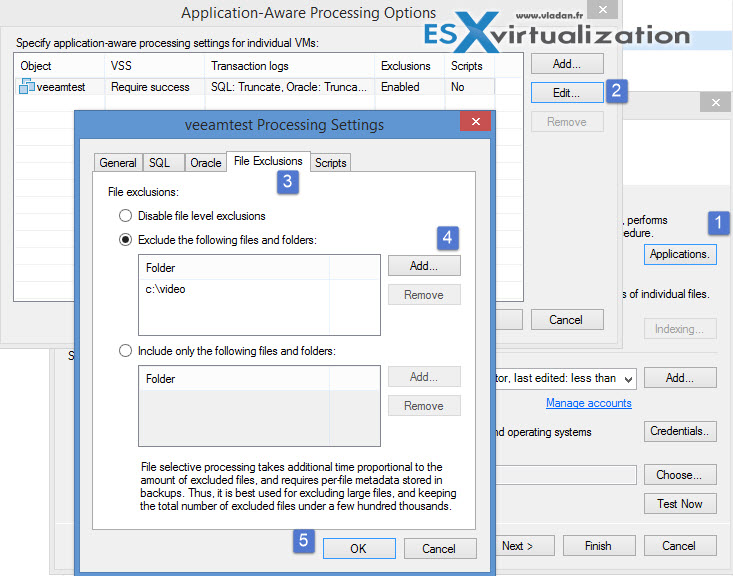Screen dimensions: 733x576
Task: Click Cancel in the backup wizard
Action: point(680,546)
